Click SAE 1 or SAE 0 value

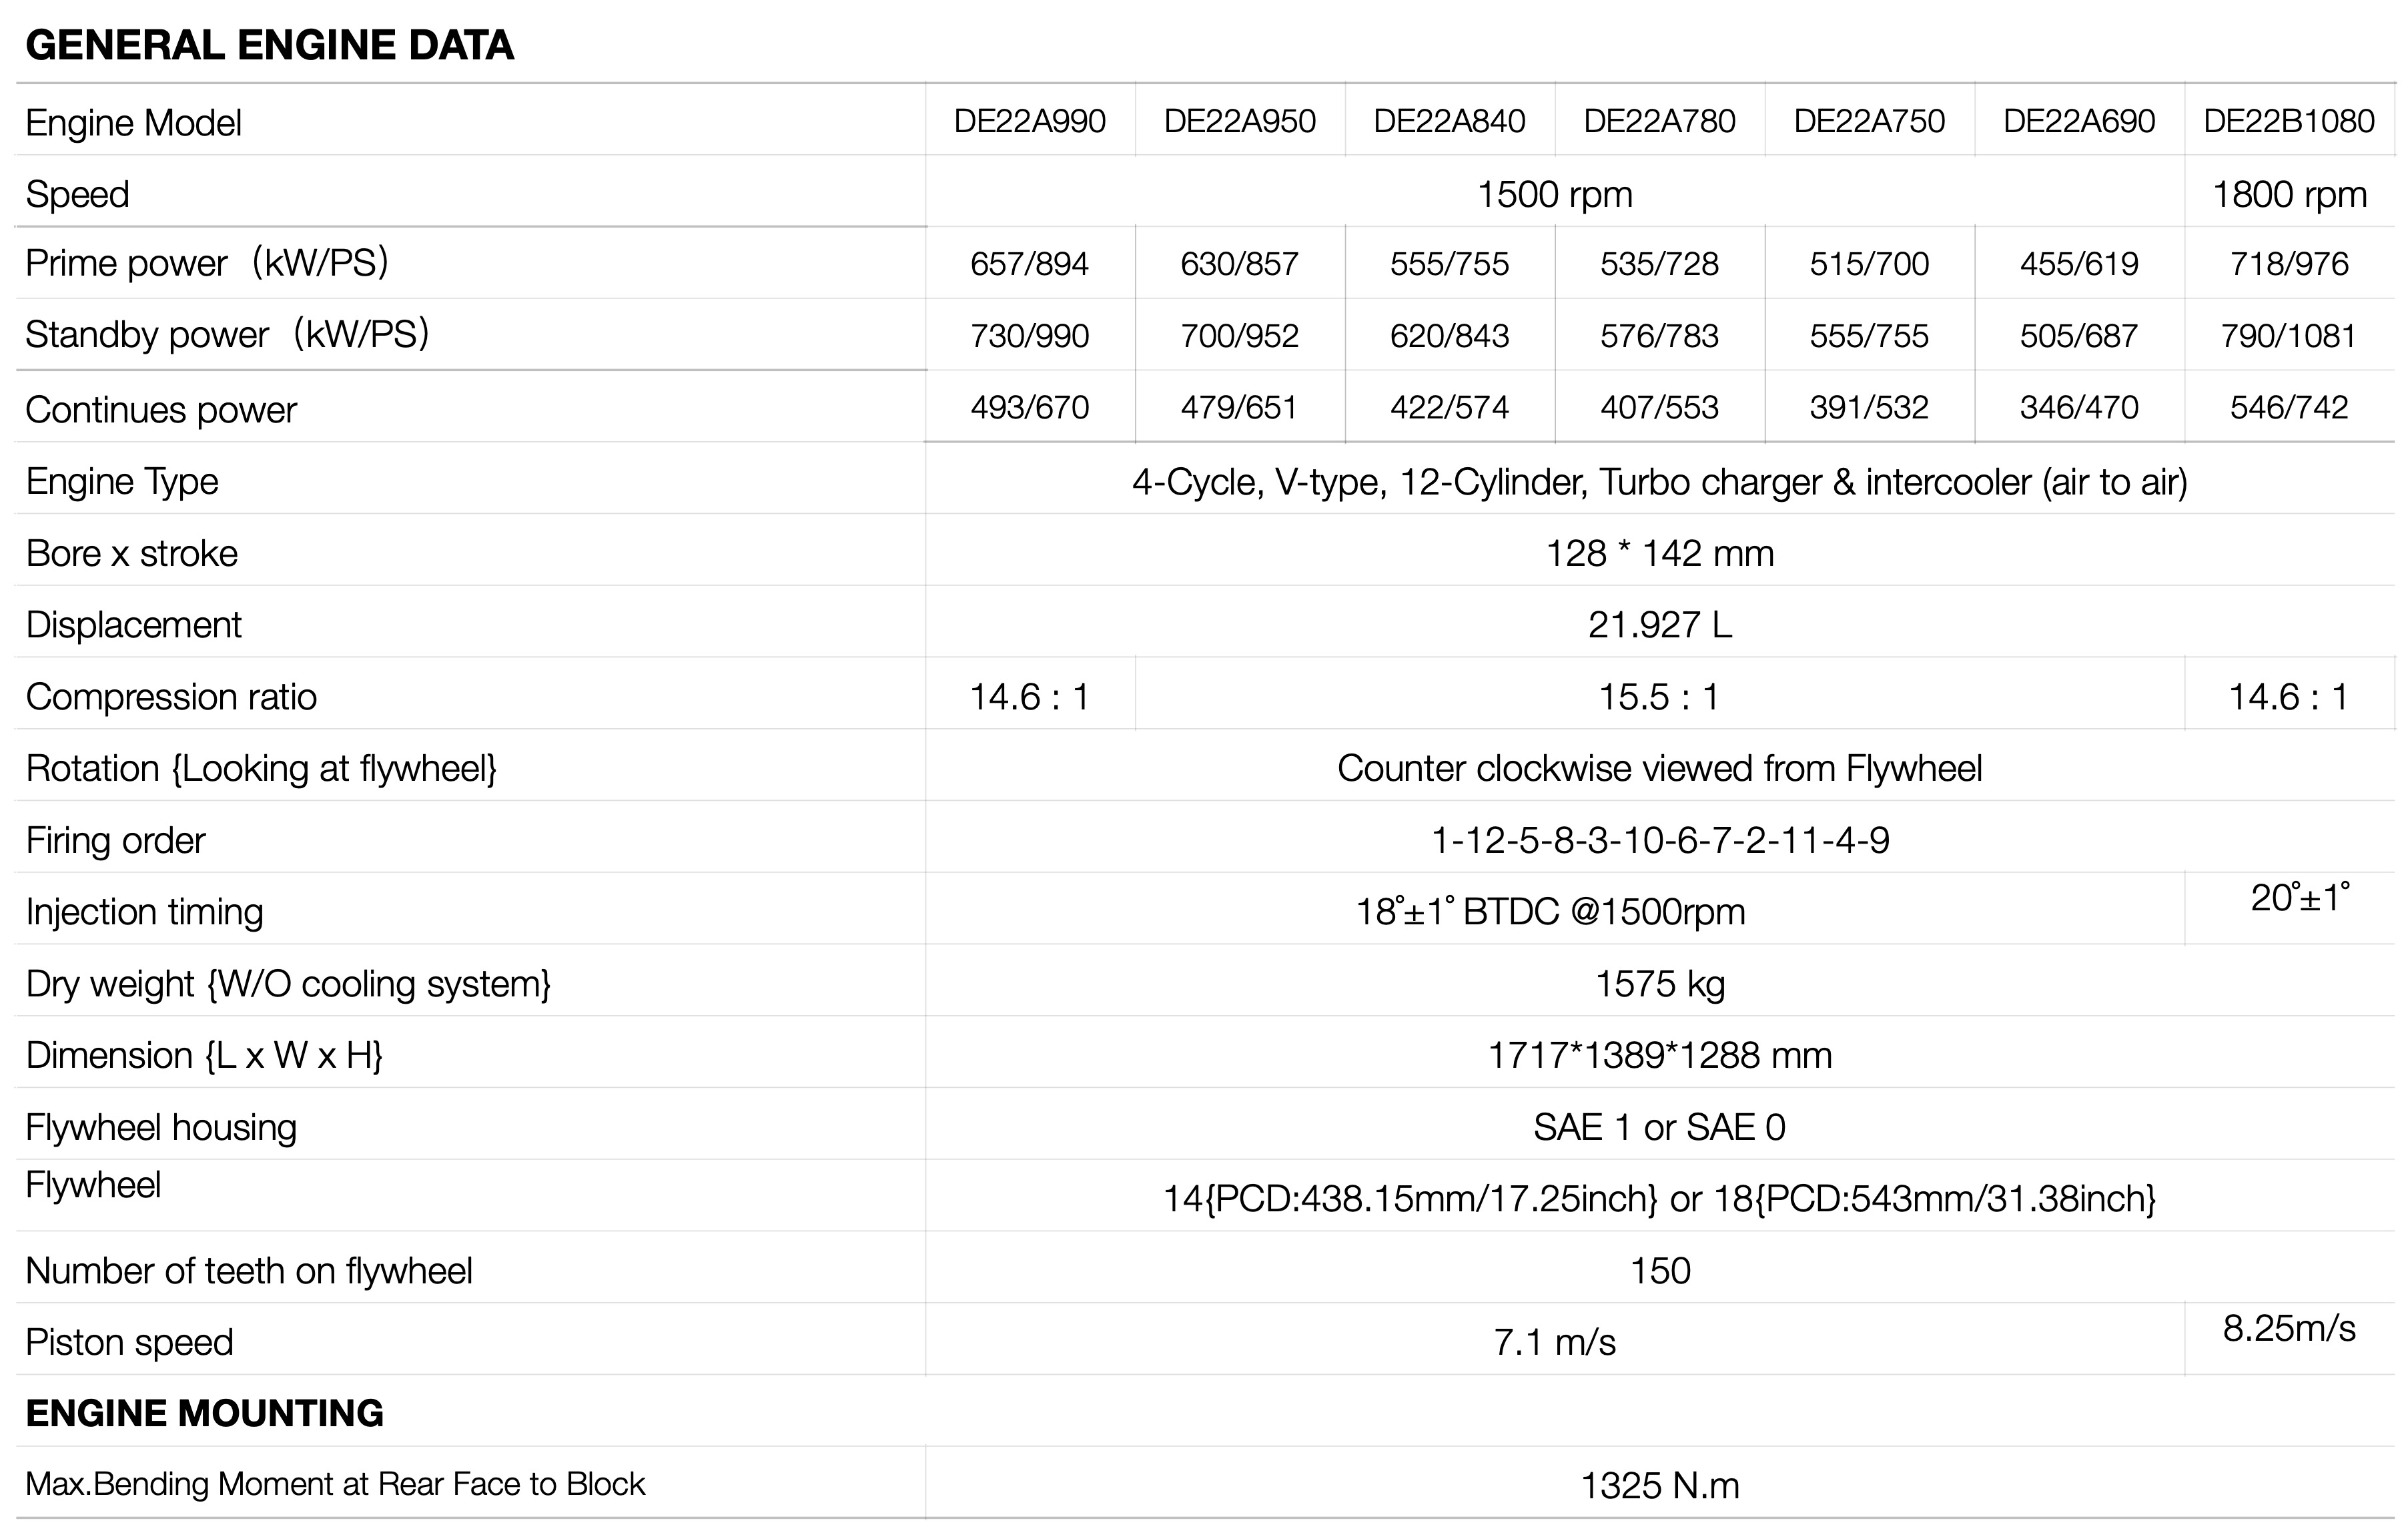1660,1128
